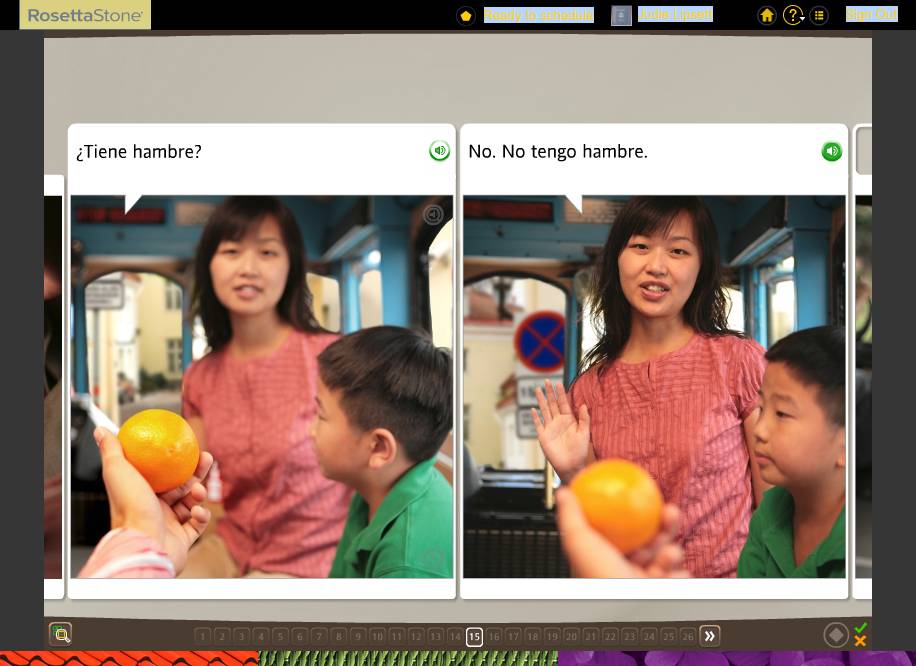This screenshot has width=916, height=666.
Task: Jump to screen 5
Action: coord(280,636)
